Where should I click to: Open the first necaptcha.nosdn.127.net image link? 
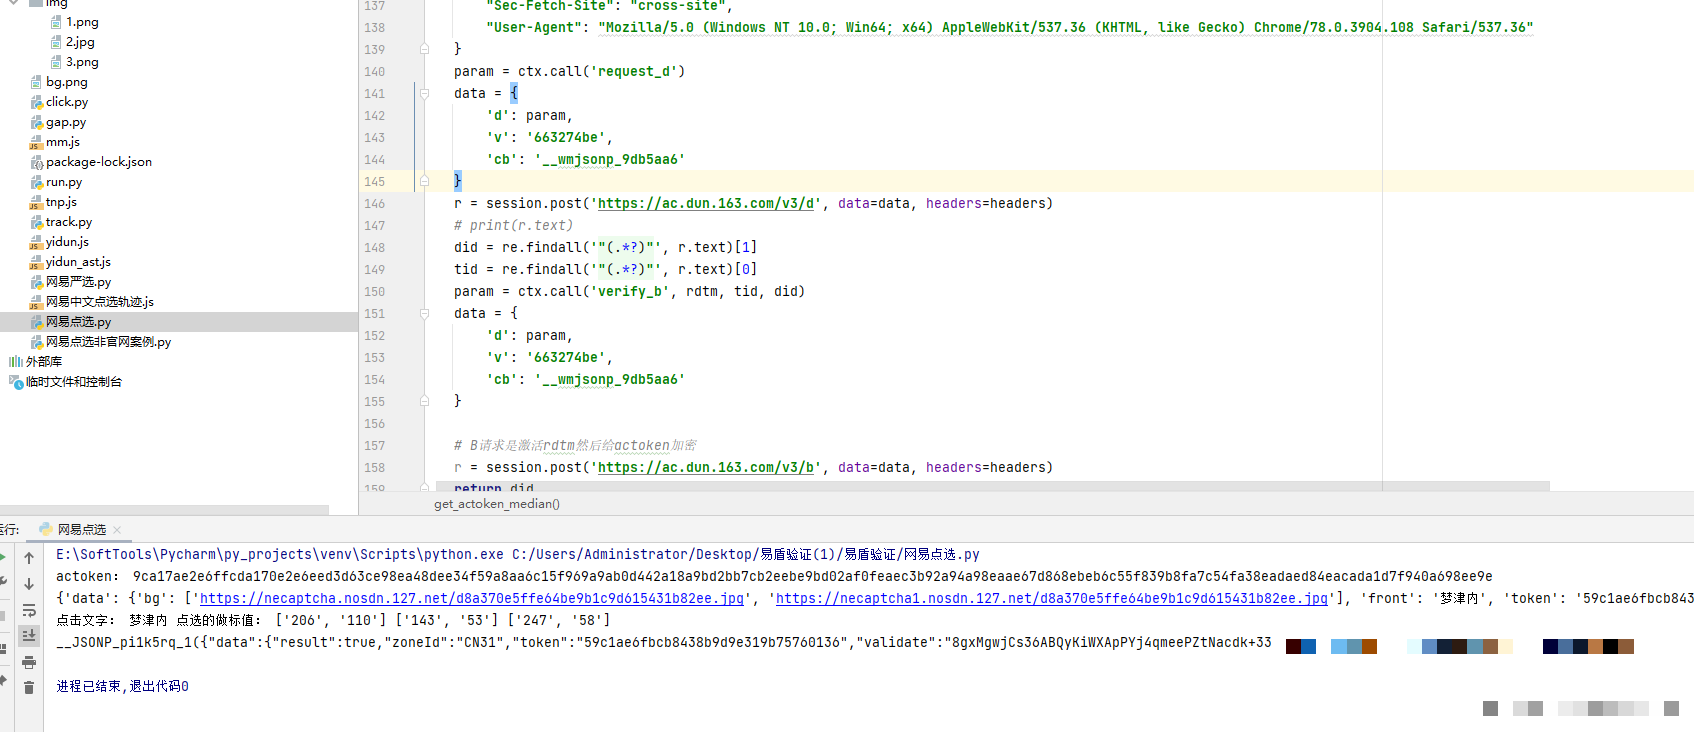pyautogui.click(x=471, y=598)
